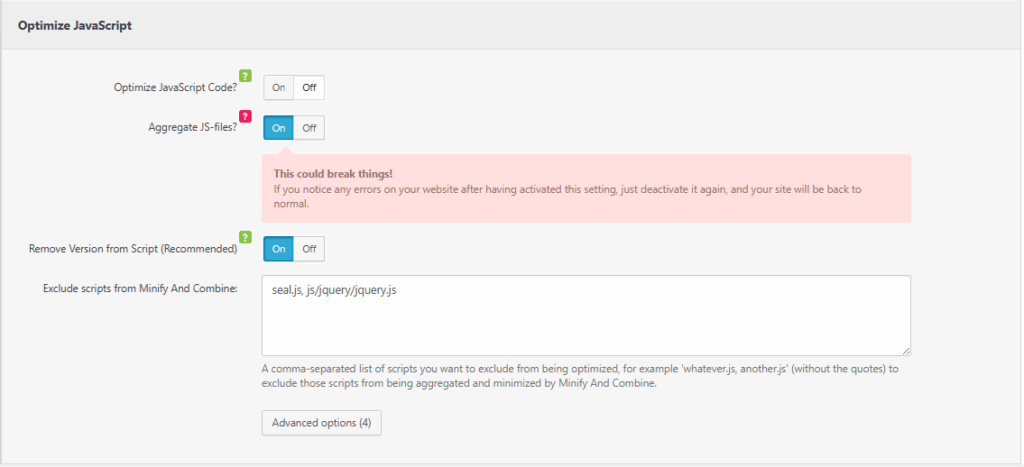1024x467 pixels.
Task: Switch Aggregate JS-files to Off
Action: tap(309, 128)
